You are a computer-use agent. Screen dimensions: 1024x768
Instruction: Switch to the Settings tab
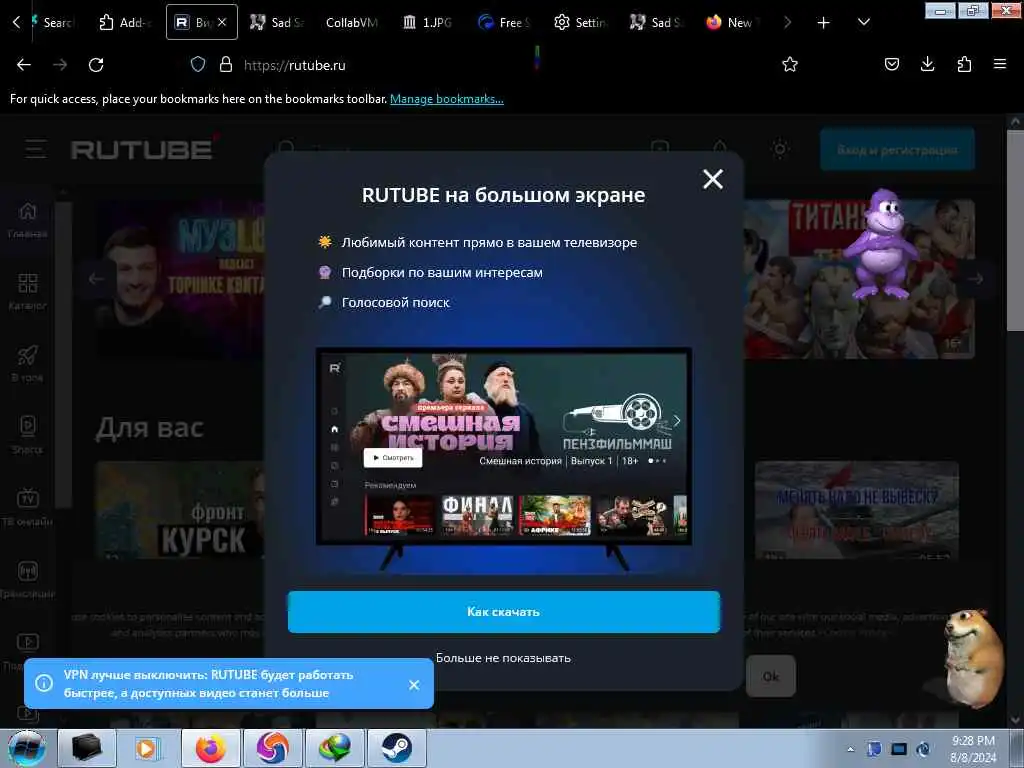581,22
